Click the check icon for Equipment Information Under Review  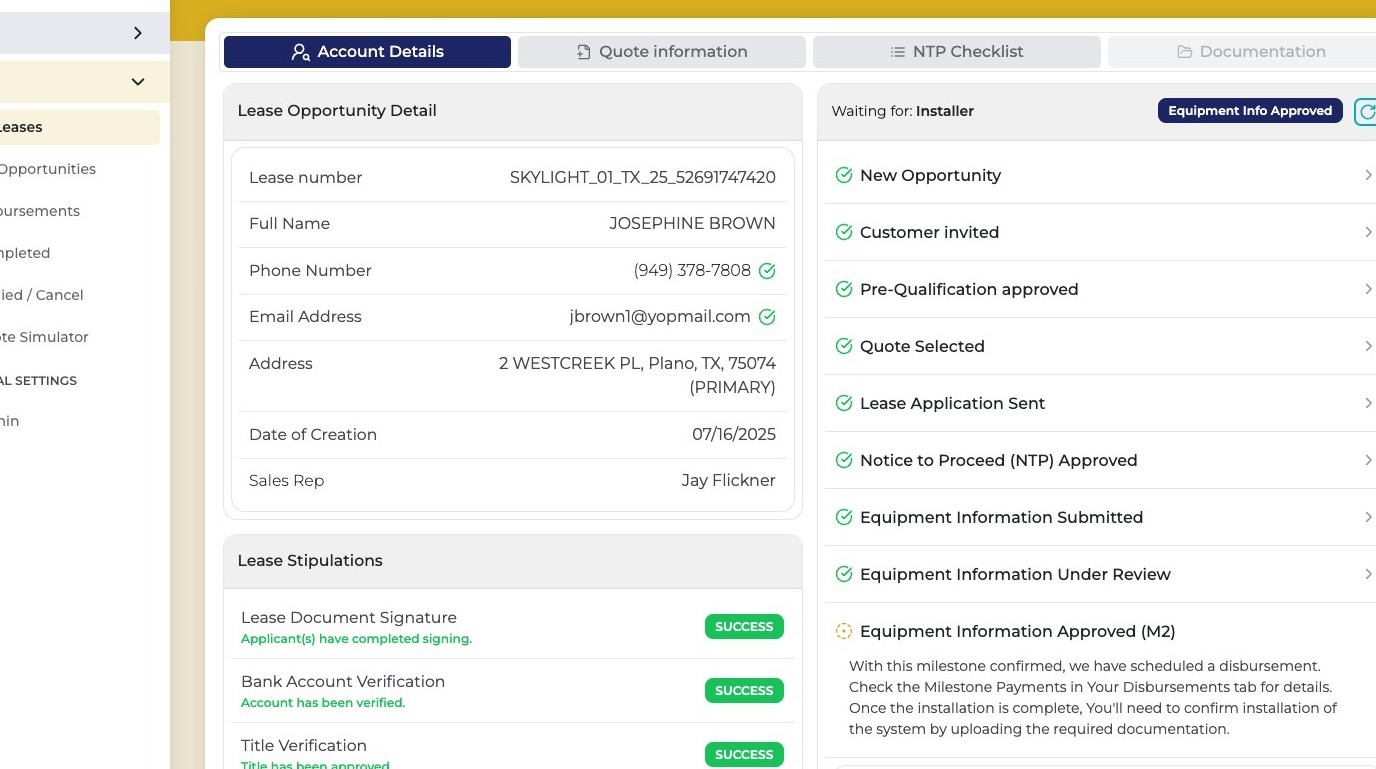point(844,574)
